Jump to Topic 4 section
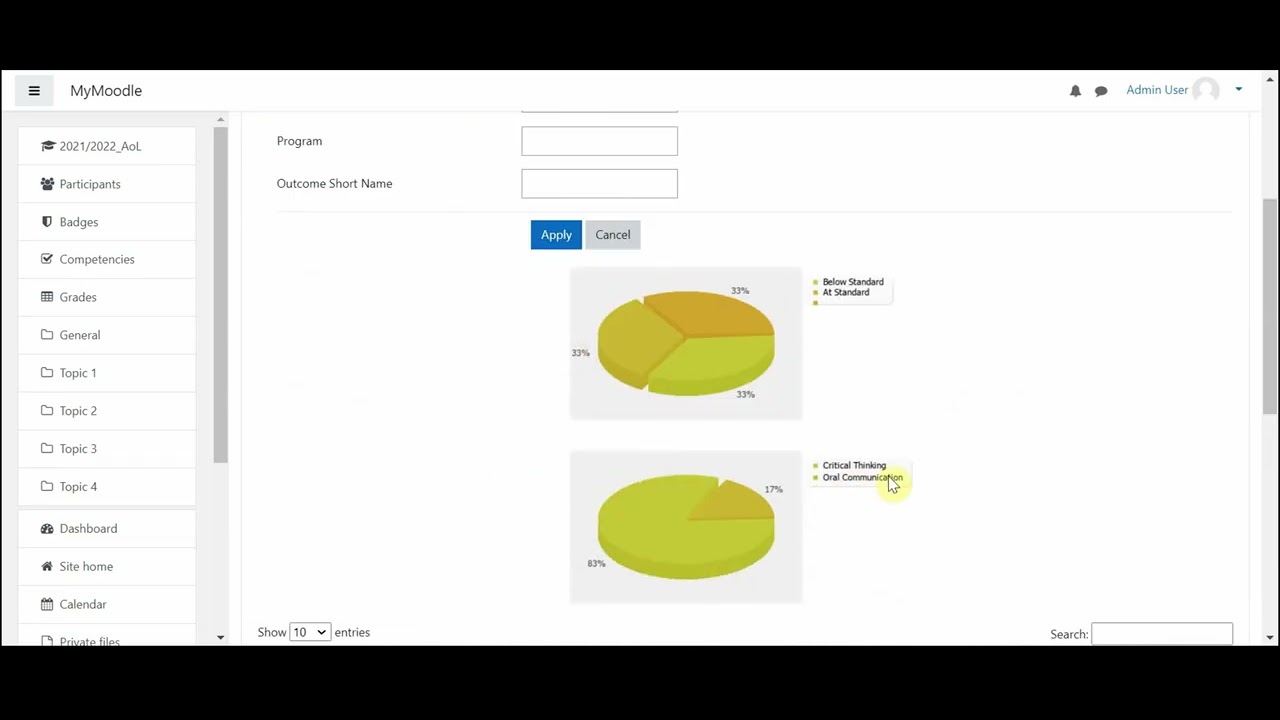 click(x=78, y=487)
